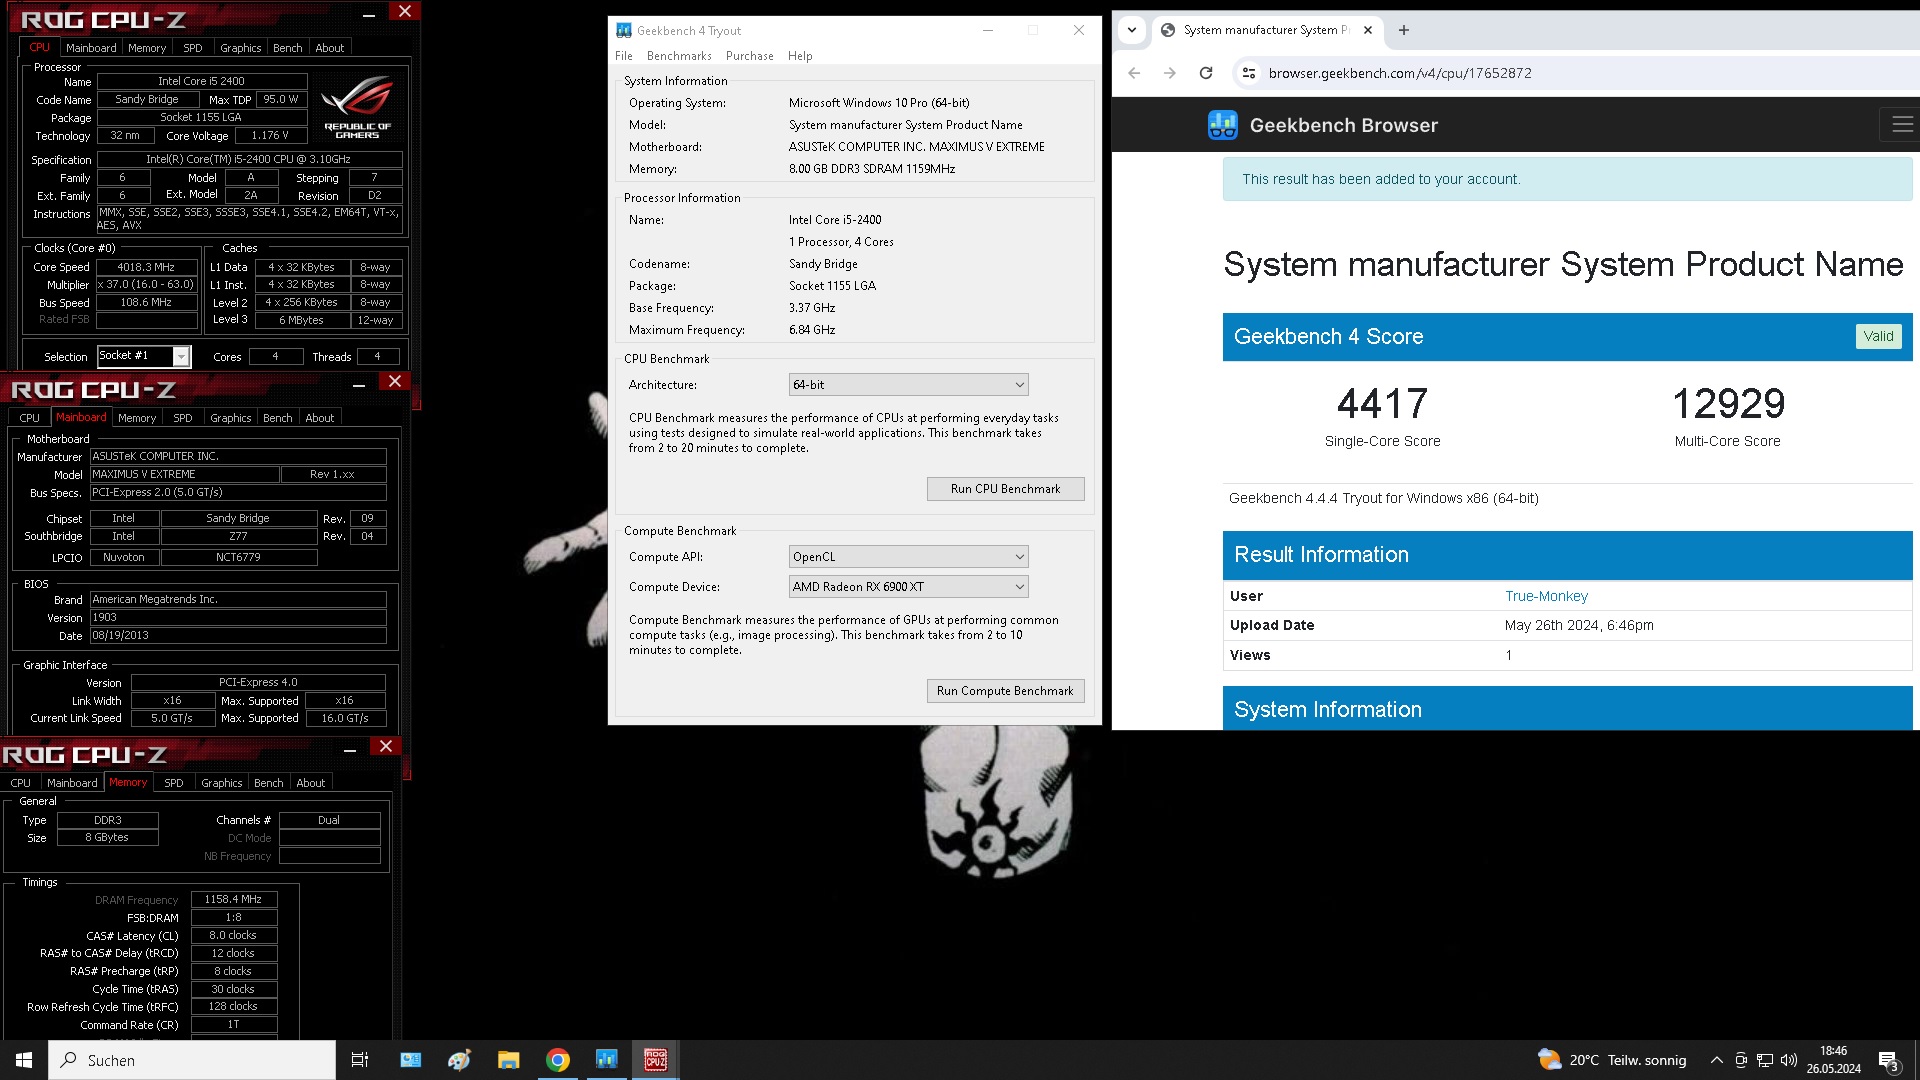Open the Compute API dropdown
This screenshot has height=1080, width=1920.
(908, 557)
